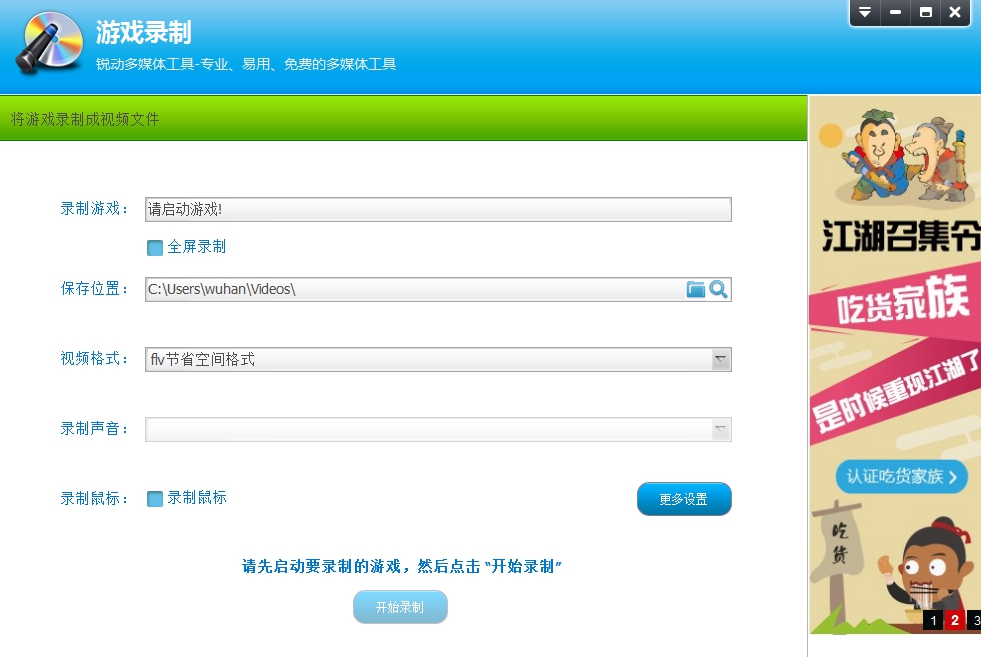Expand the 录制声音 sound source dropdown
Viewport: 981px width, 657px height.
pos(438,429)
